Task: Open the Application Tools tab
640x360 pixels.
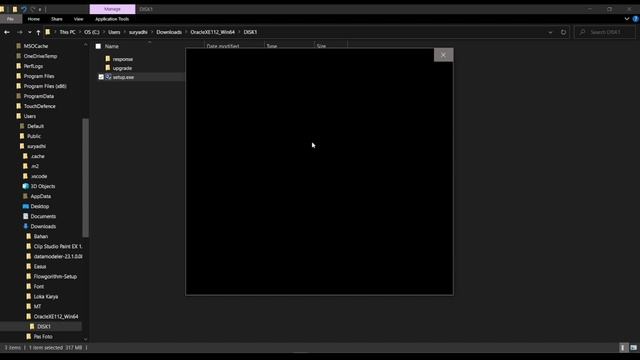Action: point(112,19)
